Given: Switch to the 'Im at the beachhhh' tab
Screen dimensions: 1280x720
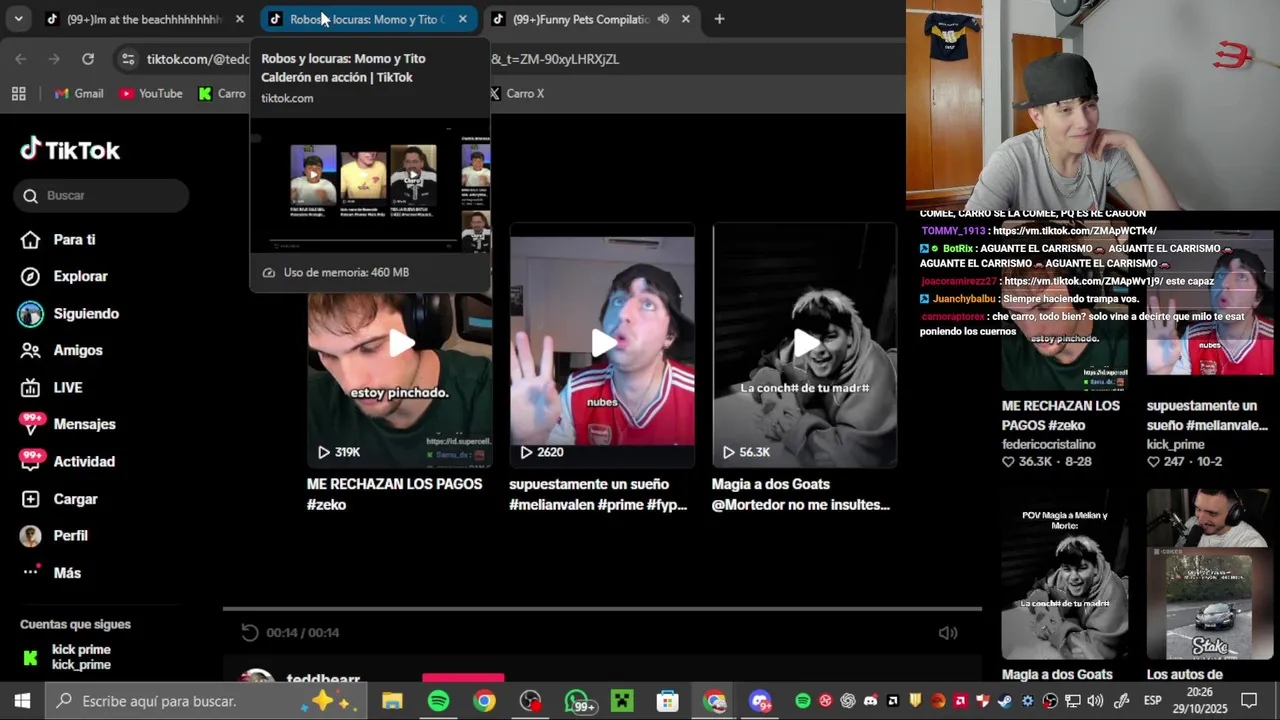Looking at the screenshot, I should pos(142,19).
